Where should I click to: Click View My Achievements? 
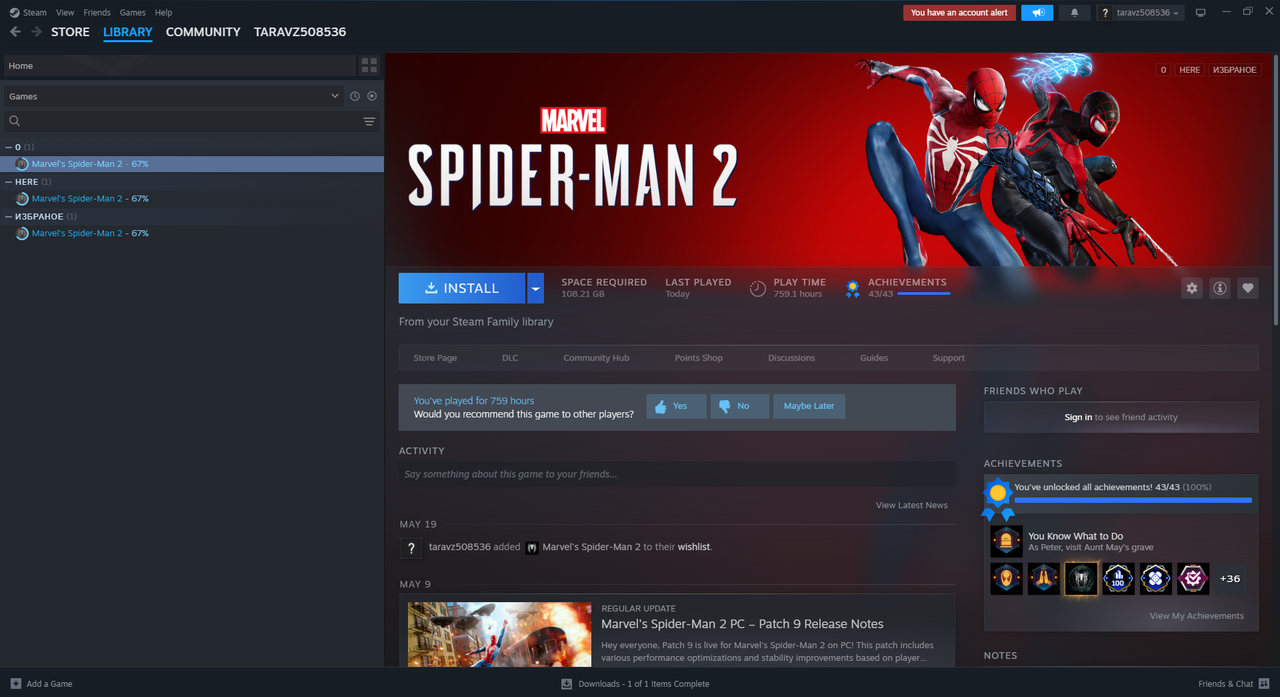pyautogui.click(x=1196, y=616)
